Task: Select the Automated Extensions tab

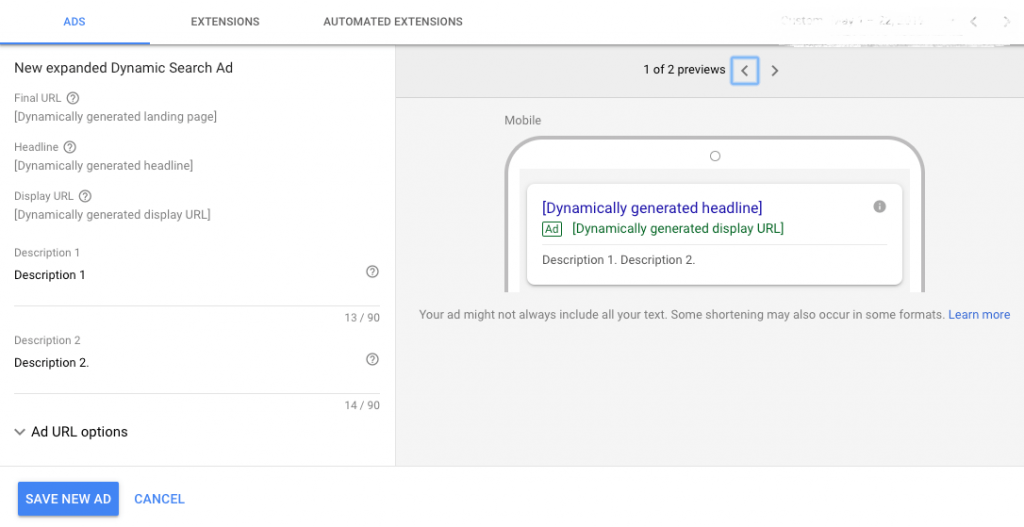Action: pyautogui.click(x=393, y=21)
